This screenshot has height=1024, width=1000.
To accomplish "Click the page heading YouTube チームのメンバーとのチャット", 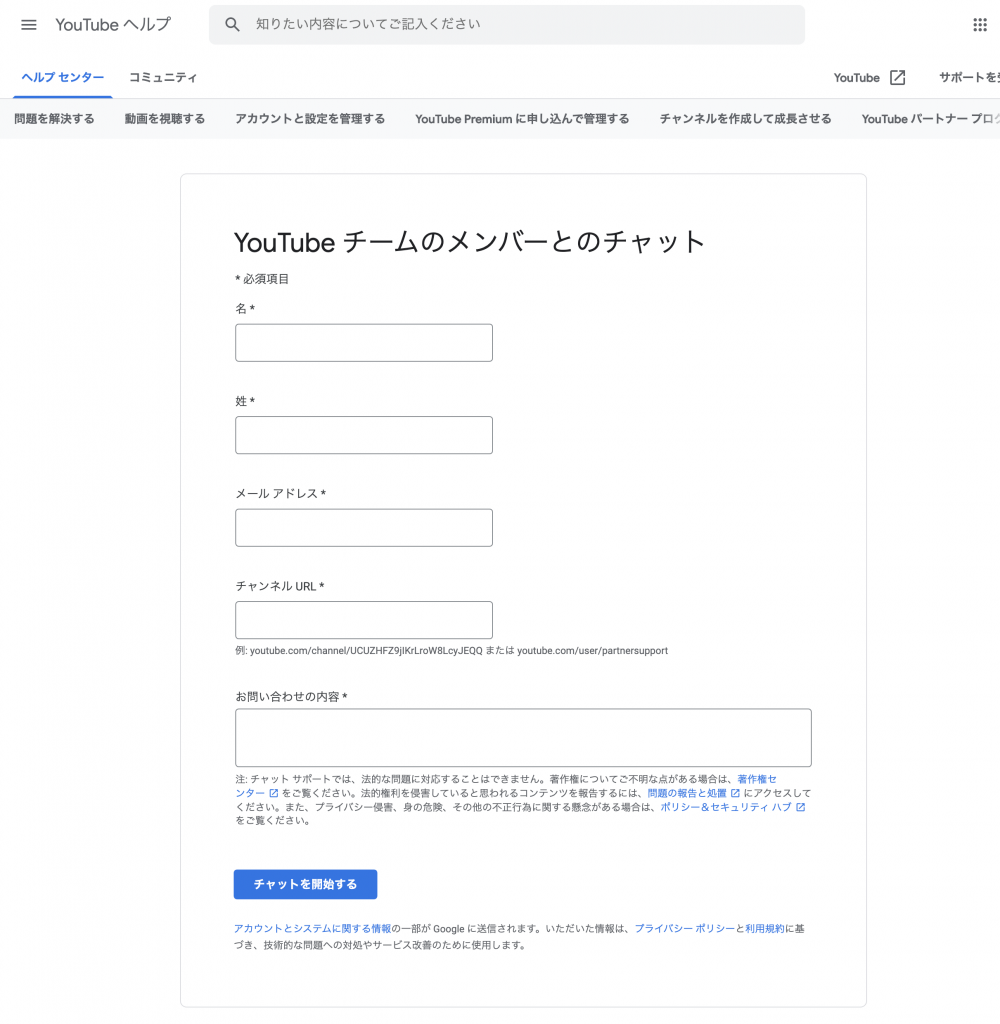I will [x=470, y=242].
